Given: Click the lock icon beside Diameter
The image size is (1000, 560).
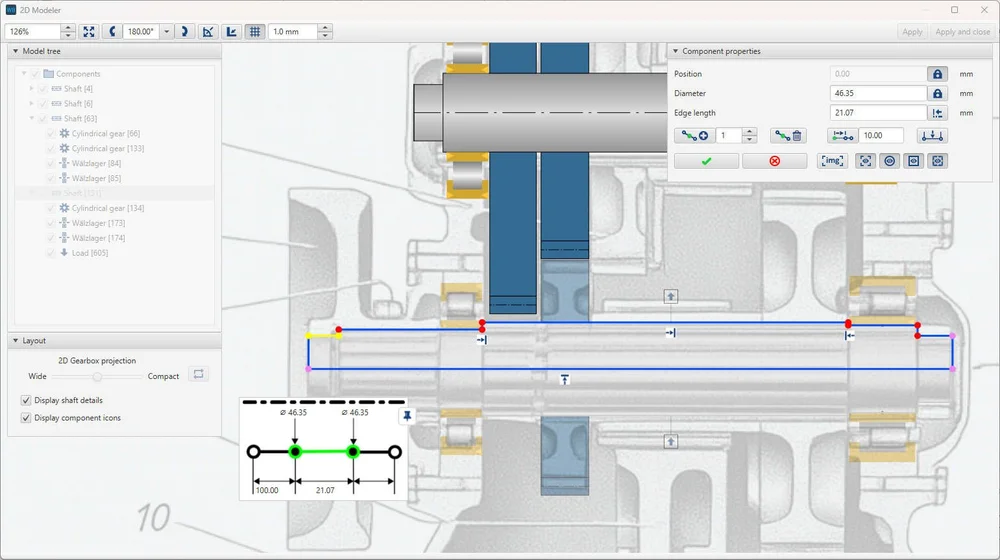Looking at the screenshot, I should (x=937, y=93).
